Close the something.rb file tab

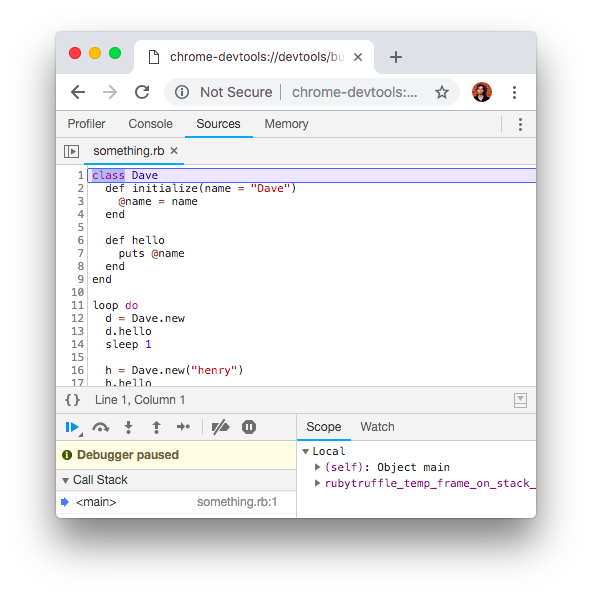coord(174,151)
